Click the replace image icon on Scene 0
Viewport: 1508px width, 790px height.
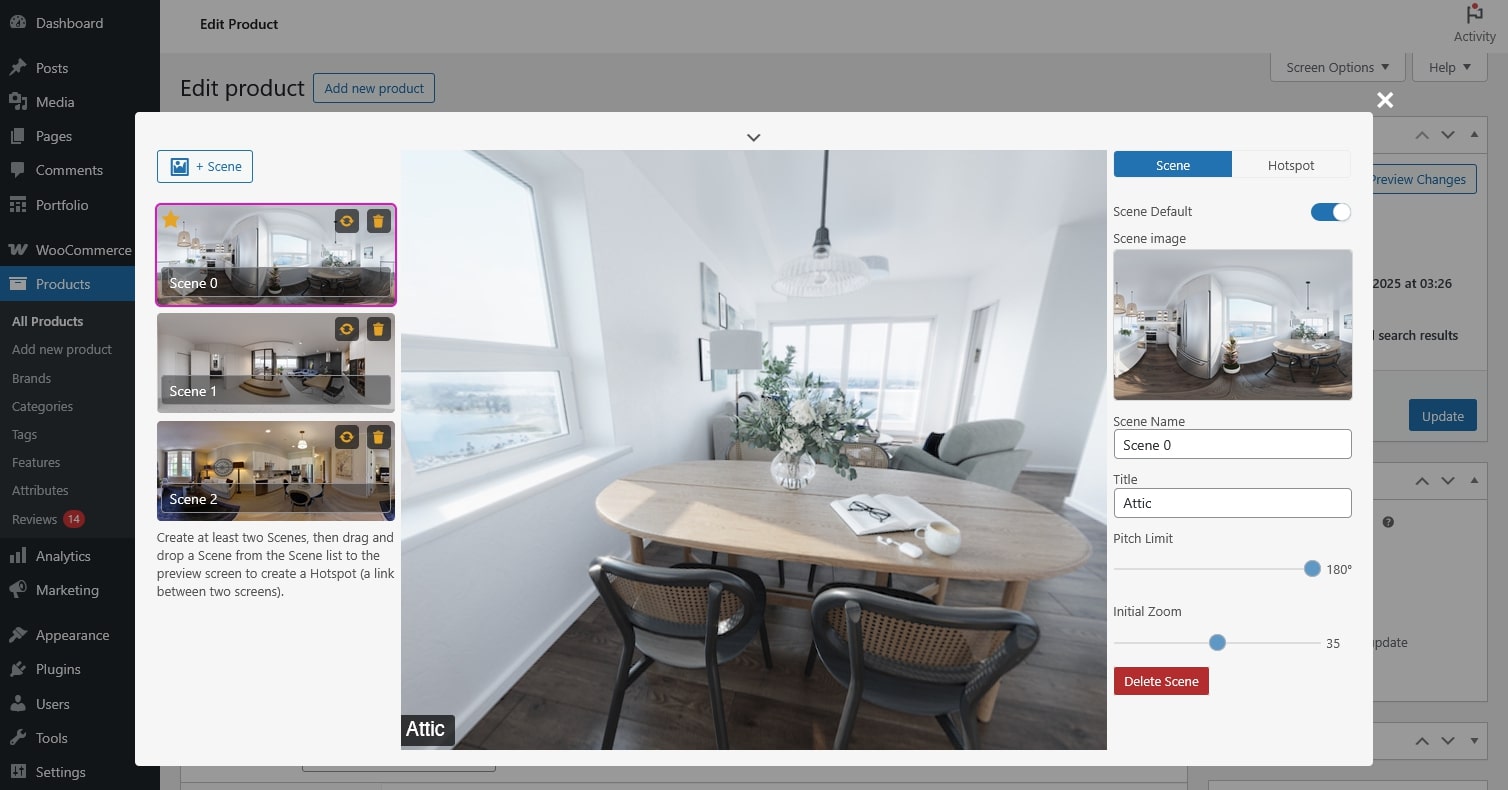(x=346, y=221)
